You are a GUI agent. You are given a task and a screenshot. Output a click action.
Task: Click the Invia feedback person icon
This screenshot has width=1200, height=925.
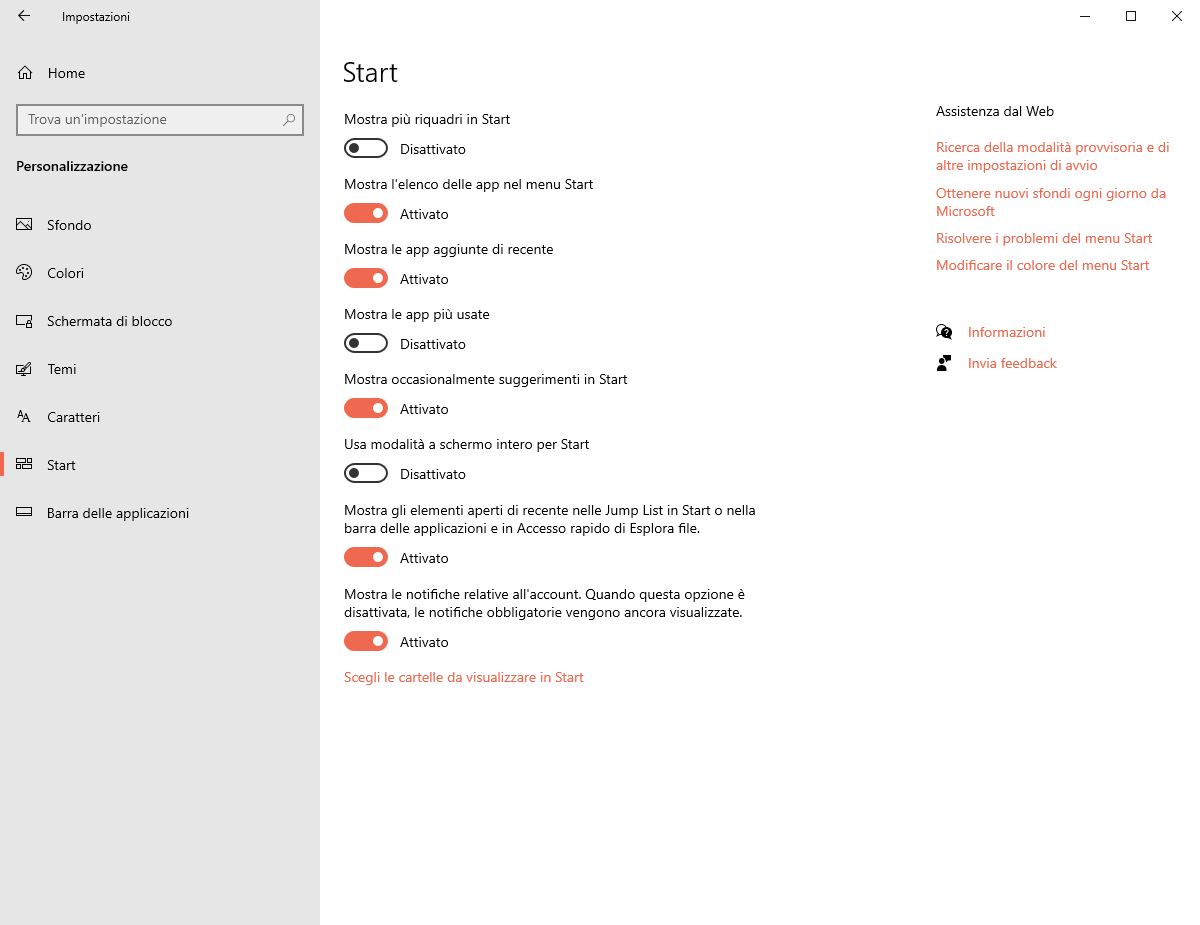[944, 363]
